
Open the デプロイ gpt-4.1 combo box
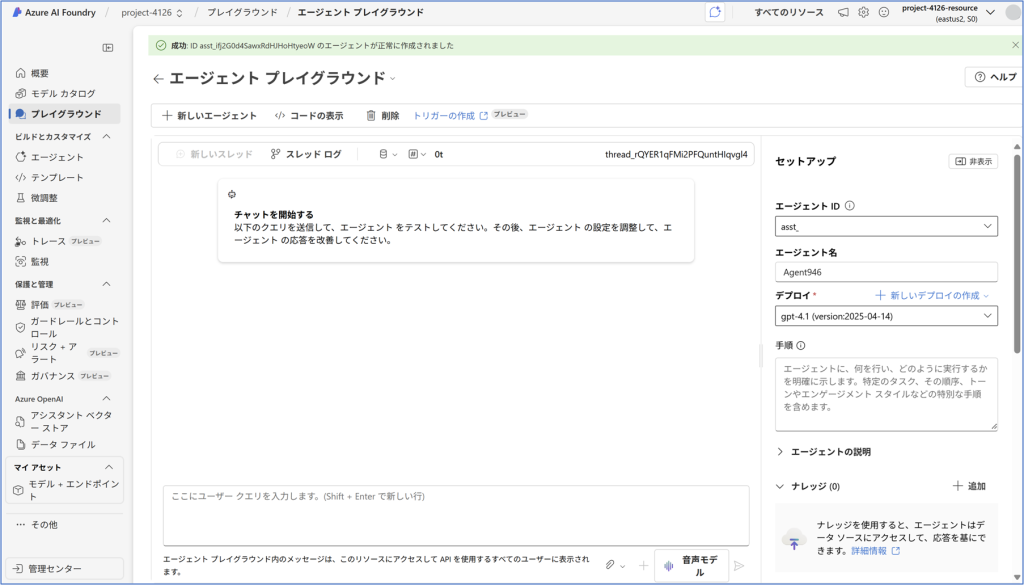[886, 316]
